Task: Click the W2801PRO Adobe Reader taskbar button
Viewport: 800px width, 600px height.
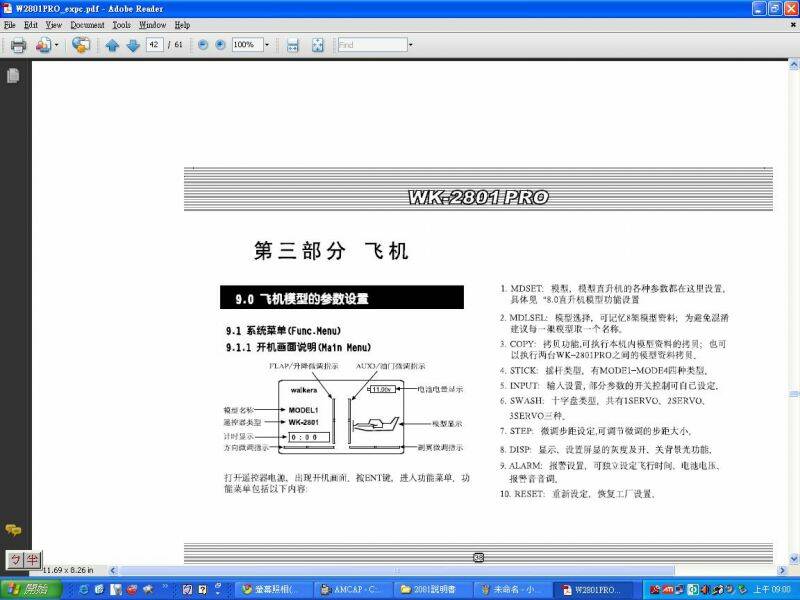Action: (592, 590)
